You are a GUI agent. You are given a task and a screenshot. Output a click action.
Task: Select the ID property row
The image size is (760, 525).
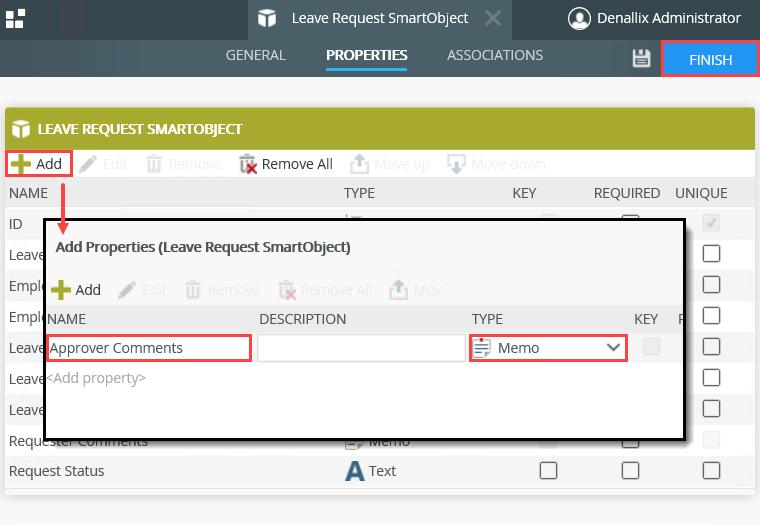[16, 224]
